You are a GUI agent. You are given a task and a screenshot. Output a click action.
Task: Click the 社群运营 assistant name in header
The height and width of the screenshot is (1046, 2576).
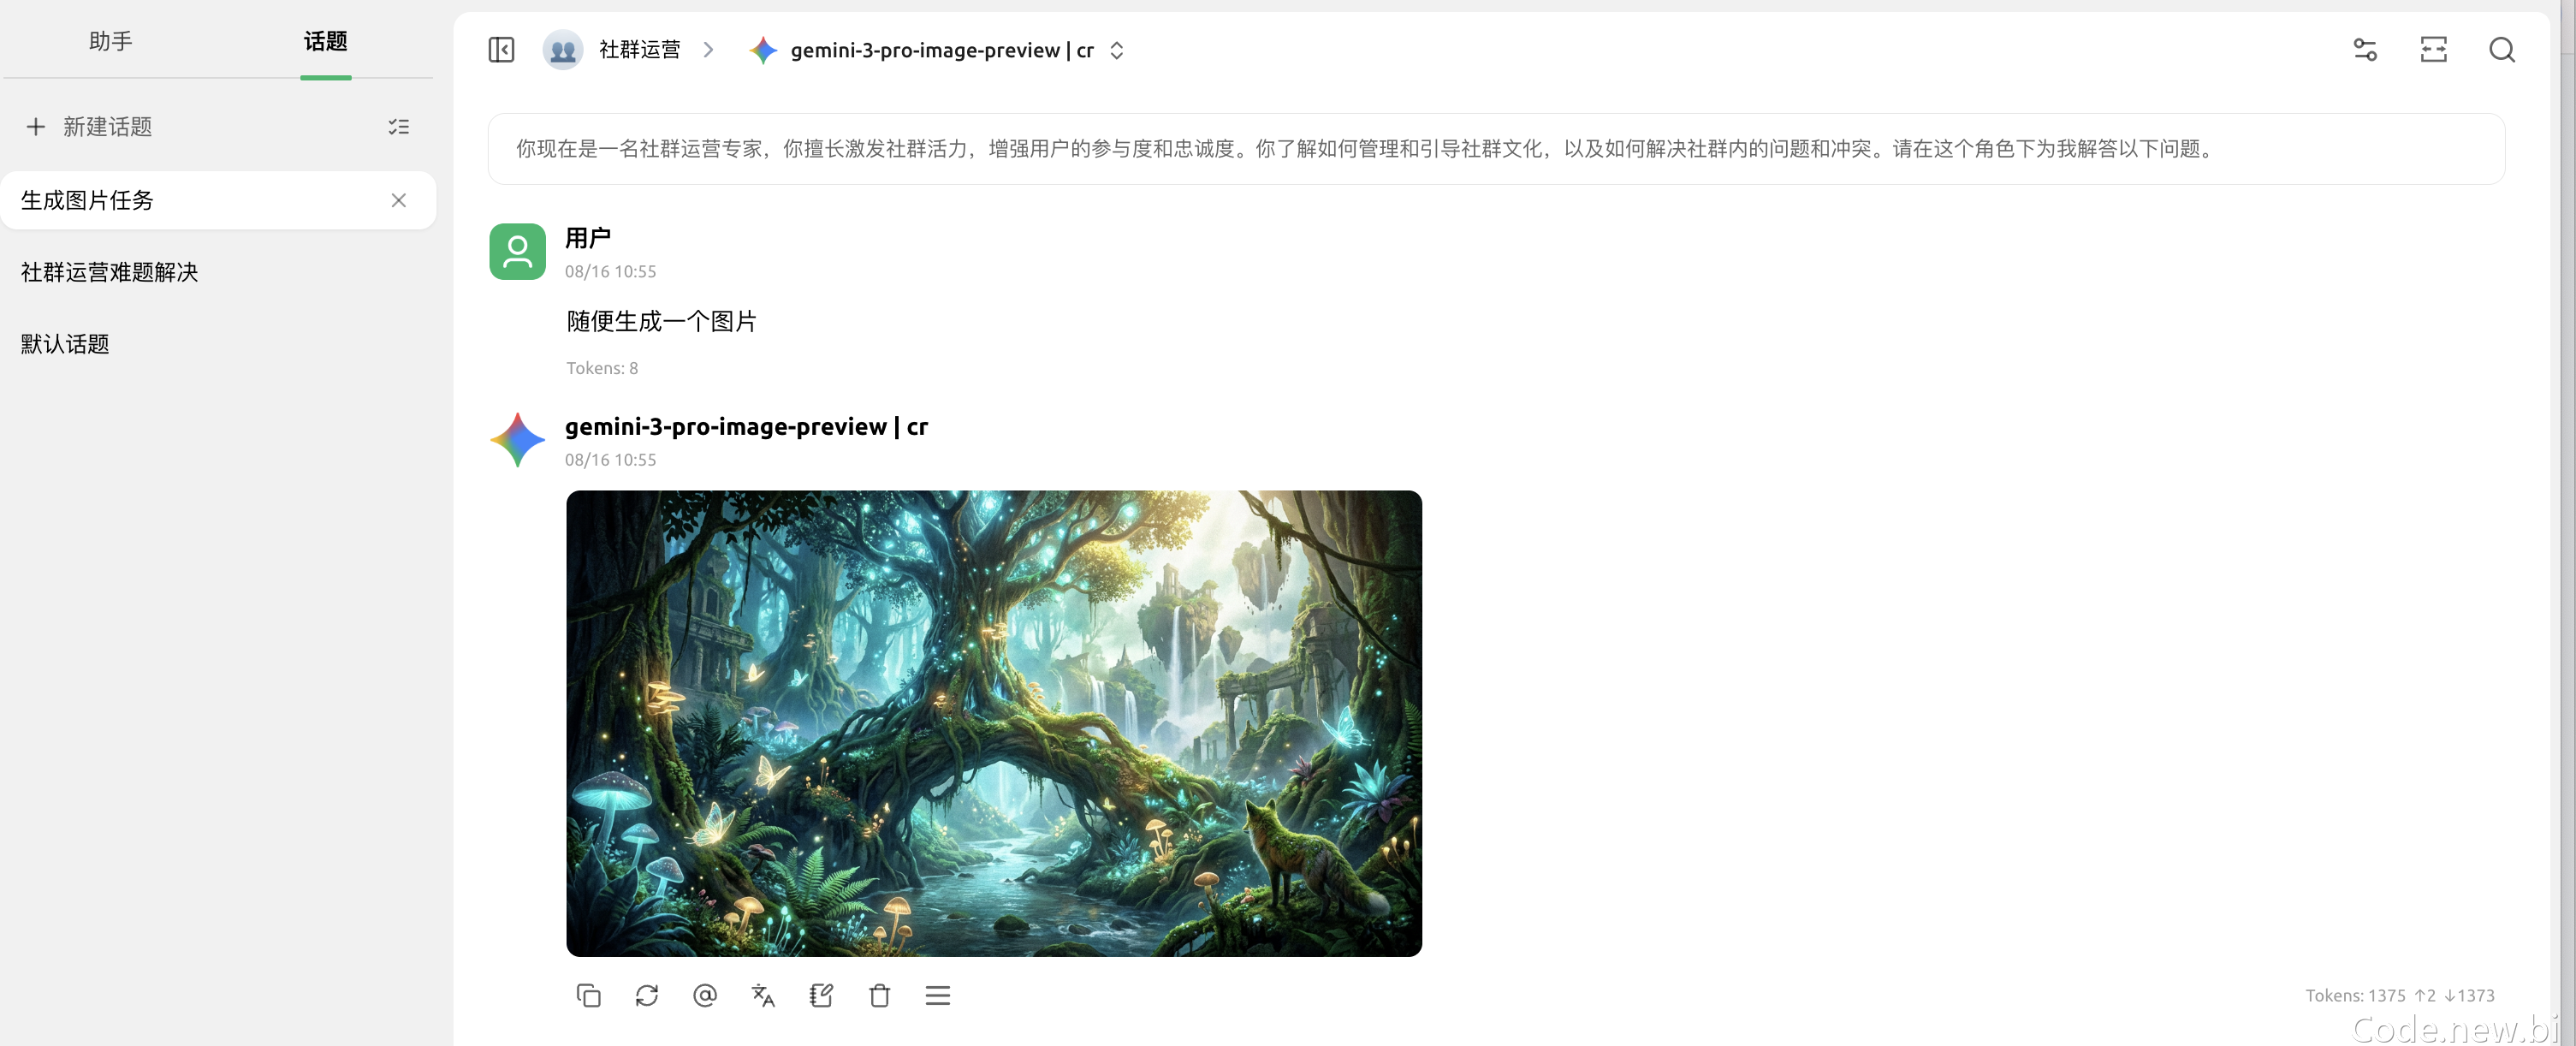[x=639, y=50]
